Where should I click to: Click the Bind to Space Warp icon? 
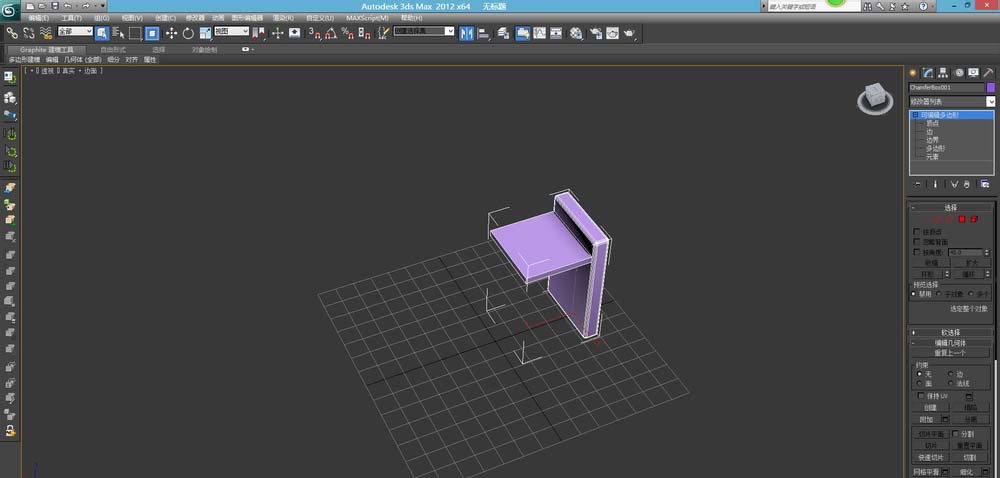[46, 33]
